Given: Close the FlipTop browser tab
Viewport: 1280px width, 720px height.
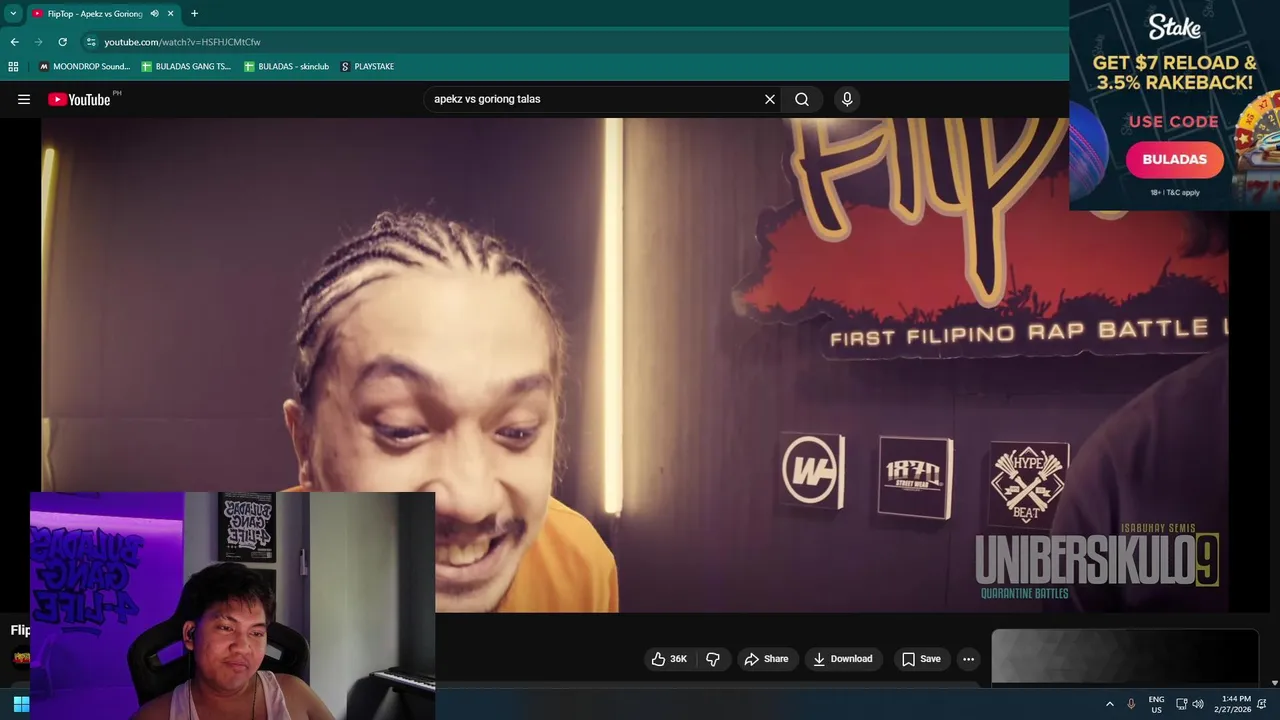Looking at the screenshot, I should click(171, 14).
